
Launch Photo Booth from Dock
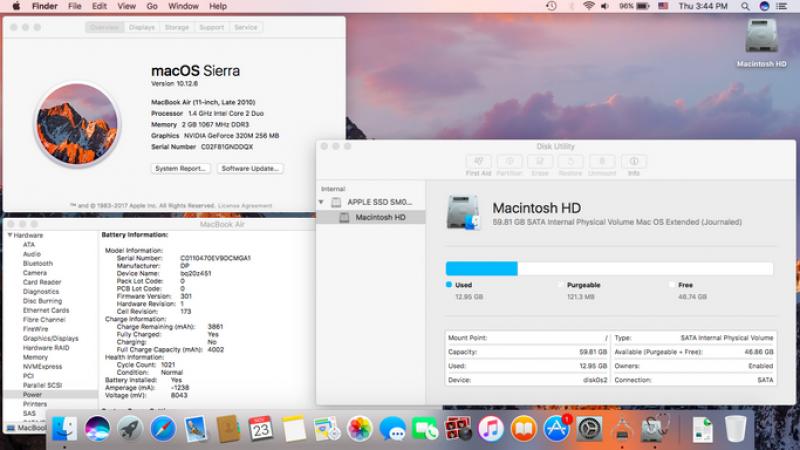point(458,429)
